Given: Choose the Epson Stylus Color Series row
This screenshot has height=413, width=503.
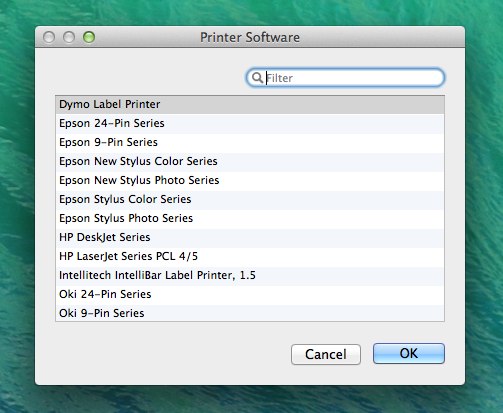Looking at the screenshot, I should tap(250, 200).
